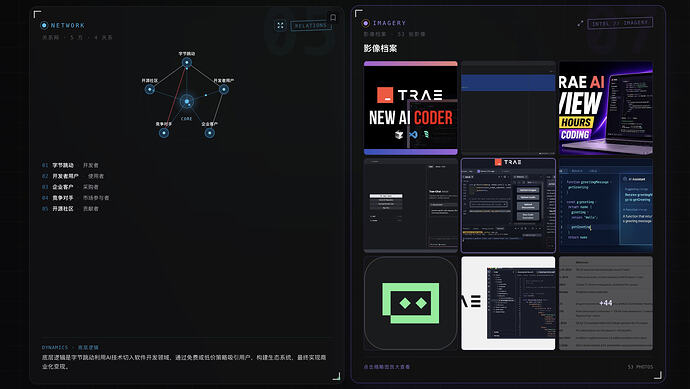Click the bottom-left hint link in Imagery panel
Screen dimensions: 690x389
pos(387,367)
